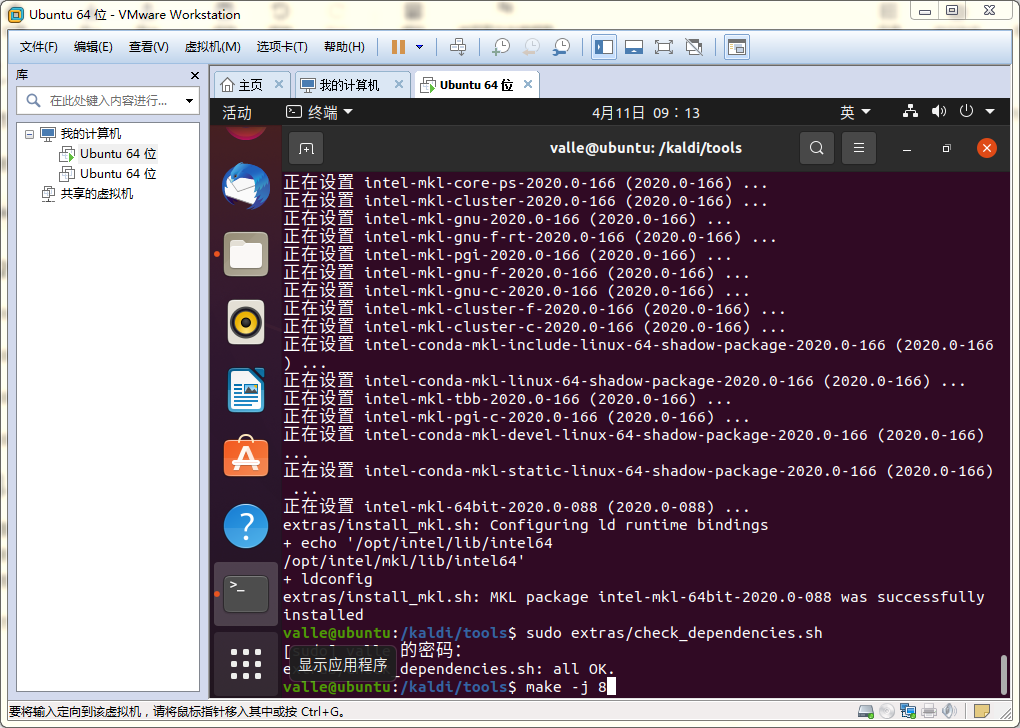Click the 'make -j 8' command text
The image size is (1020, 728).
(x=566, y=687)
